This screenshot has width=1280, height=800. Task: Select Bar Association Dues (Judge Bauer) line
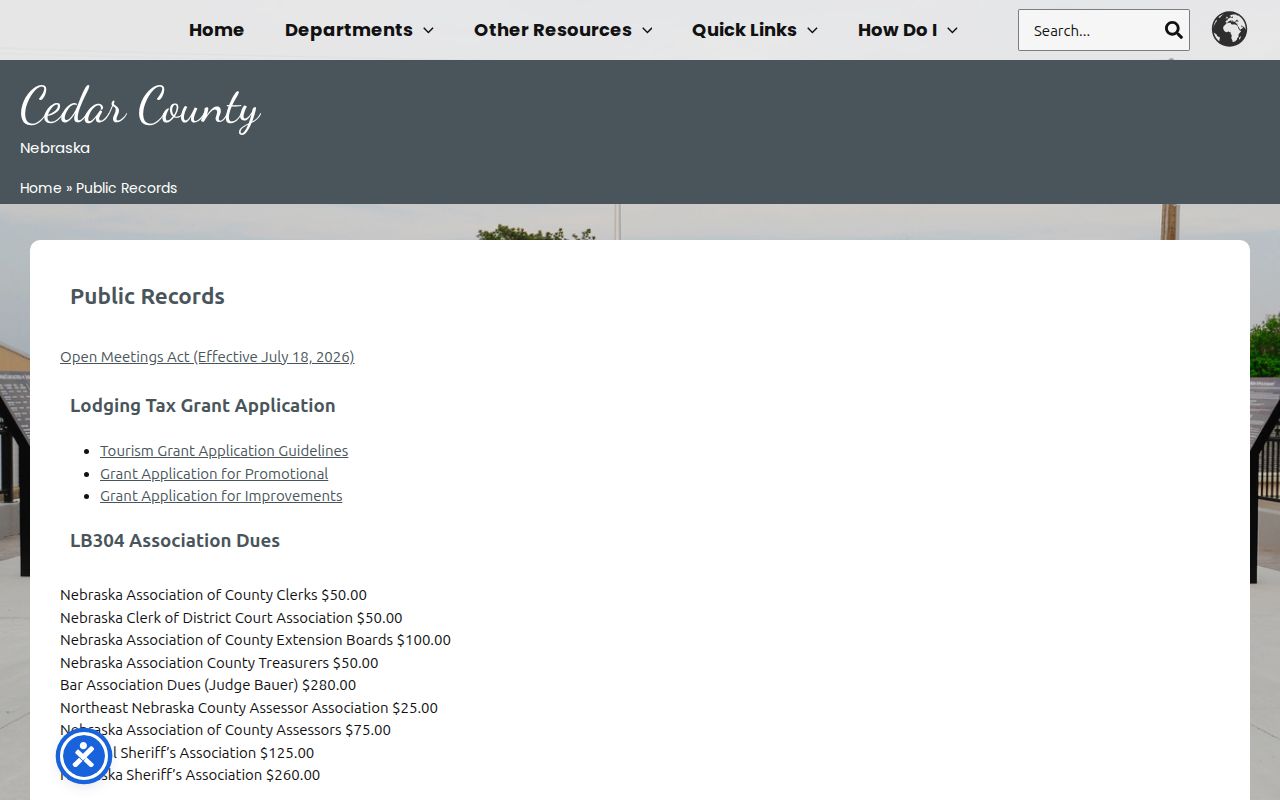coord(208,685)
